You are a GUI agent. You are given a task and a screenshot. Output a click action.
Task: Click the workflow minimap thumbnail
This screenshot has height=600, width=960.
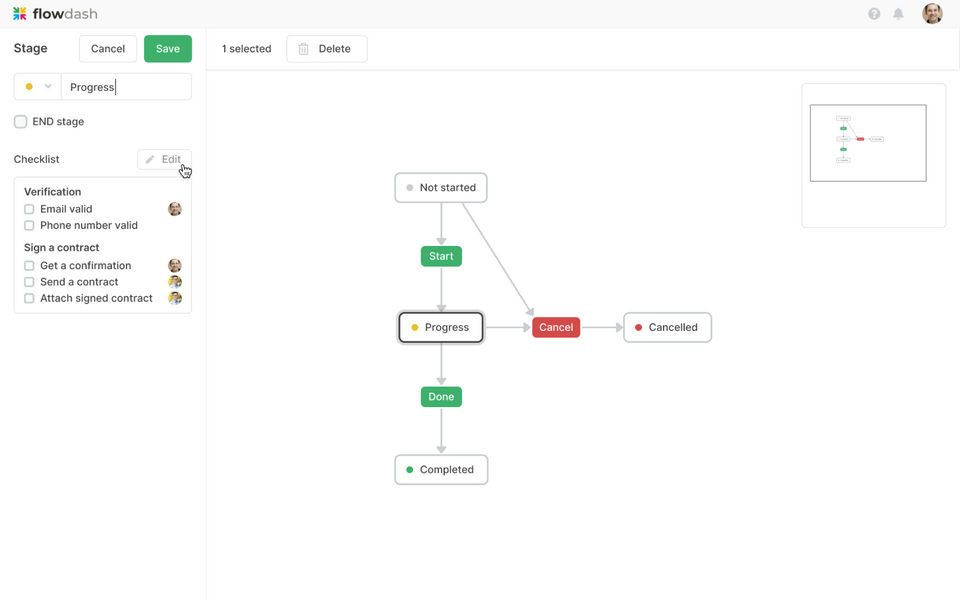(x=868, y=143)
